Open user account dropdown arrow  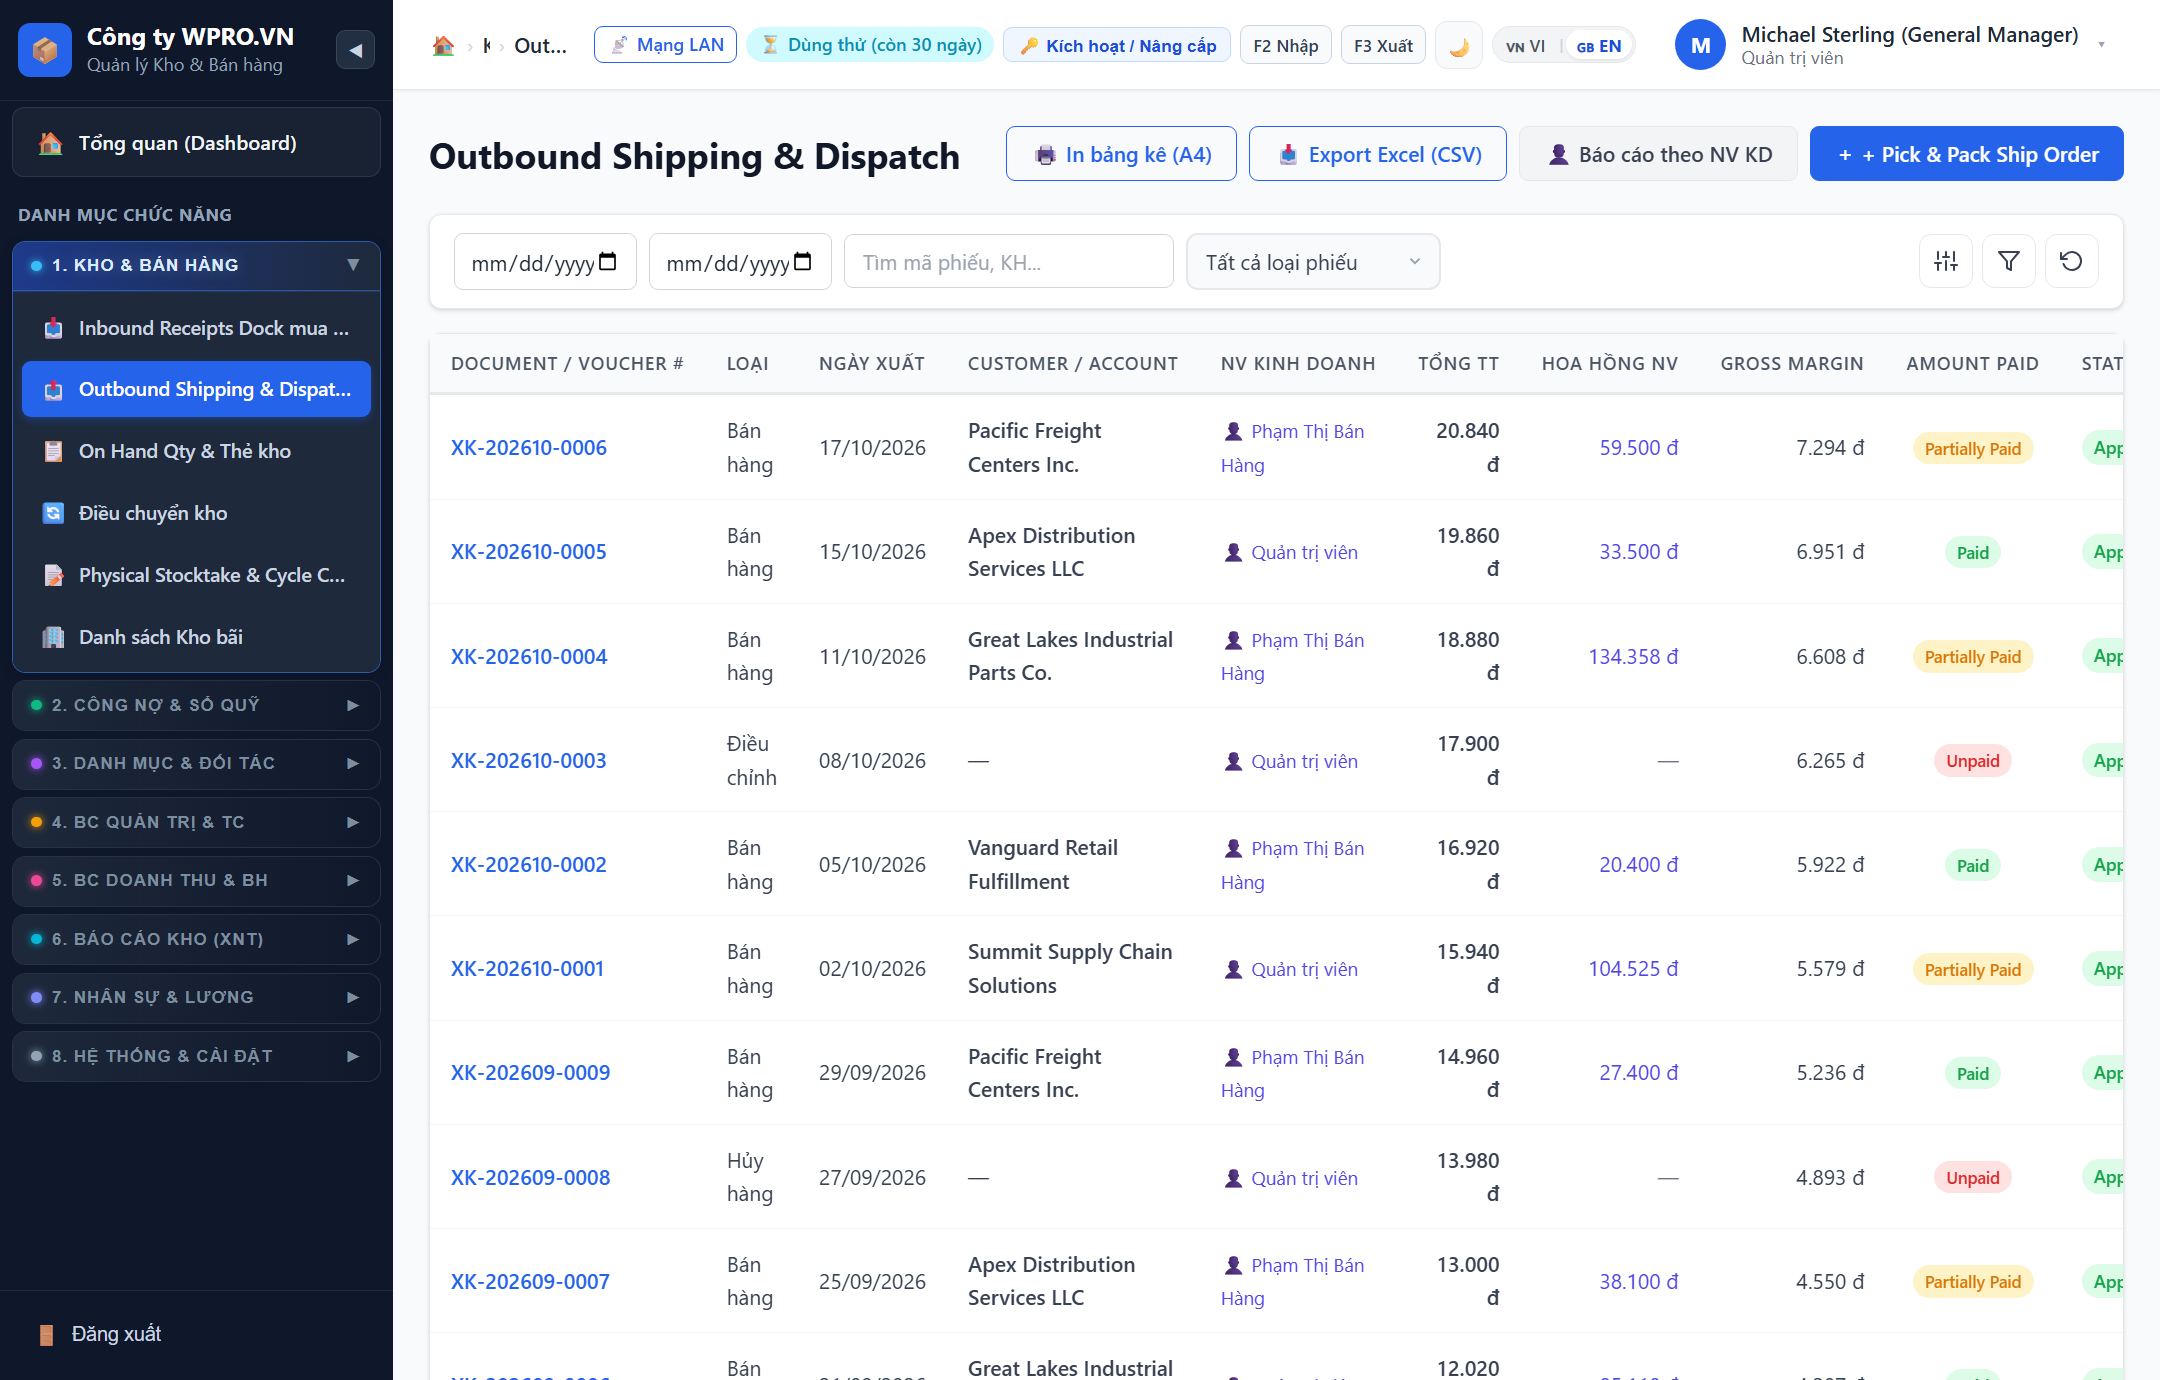pyautogui.click(x=2101, y=45)
